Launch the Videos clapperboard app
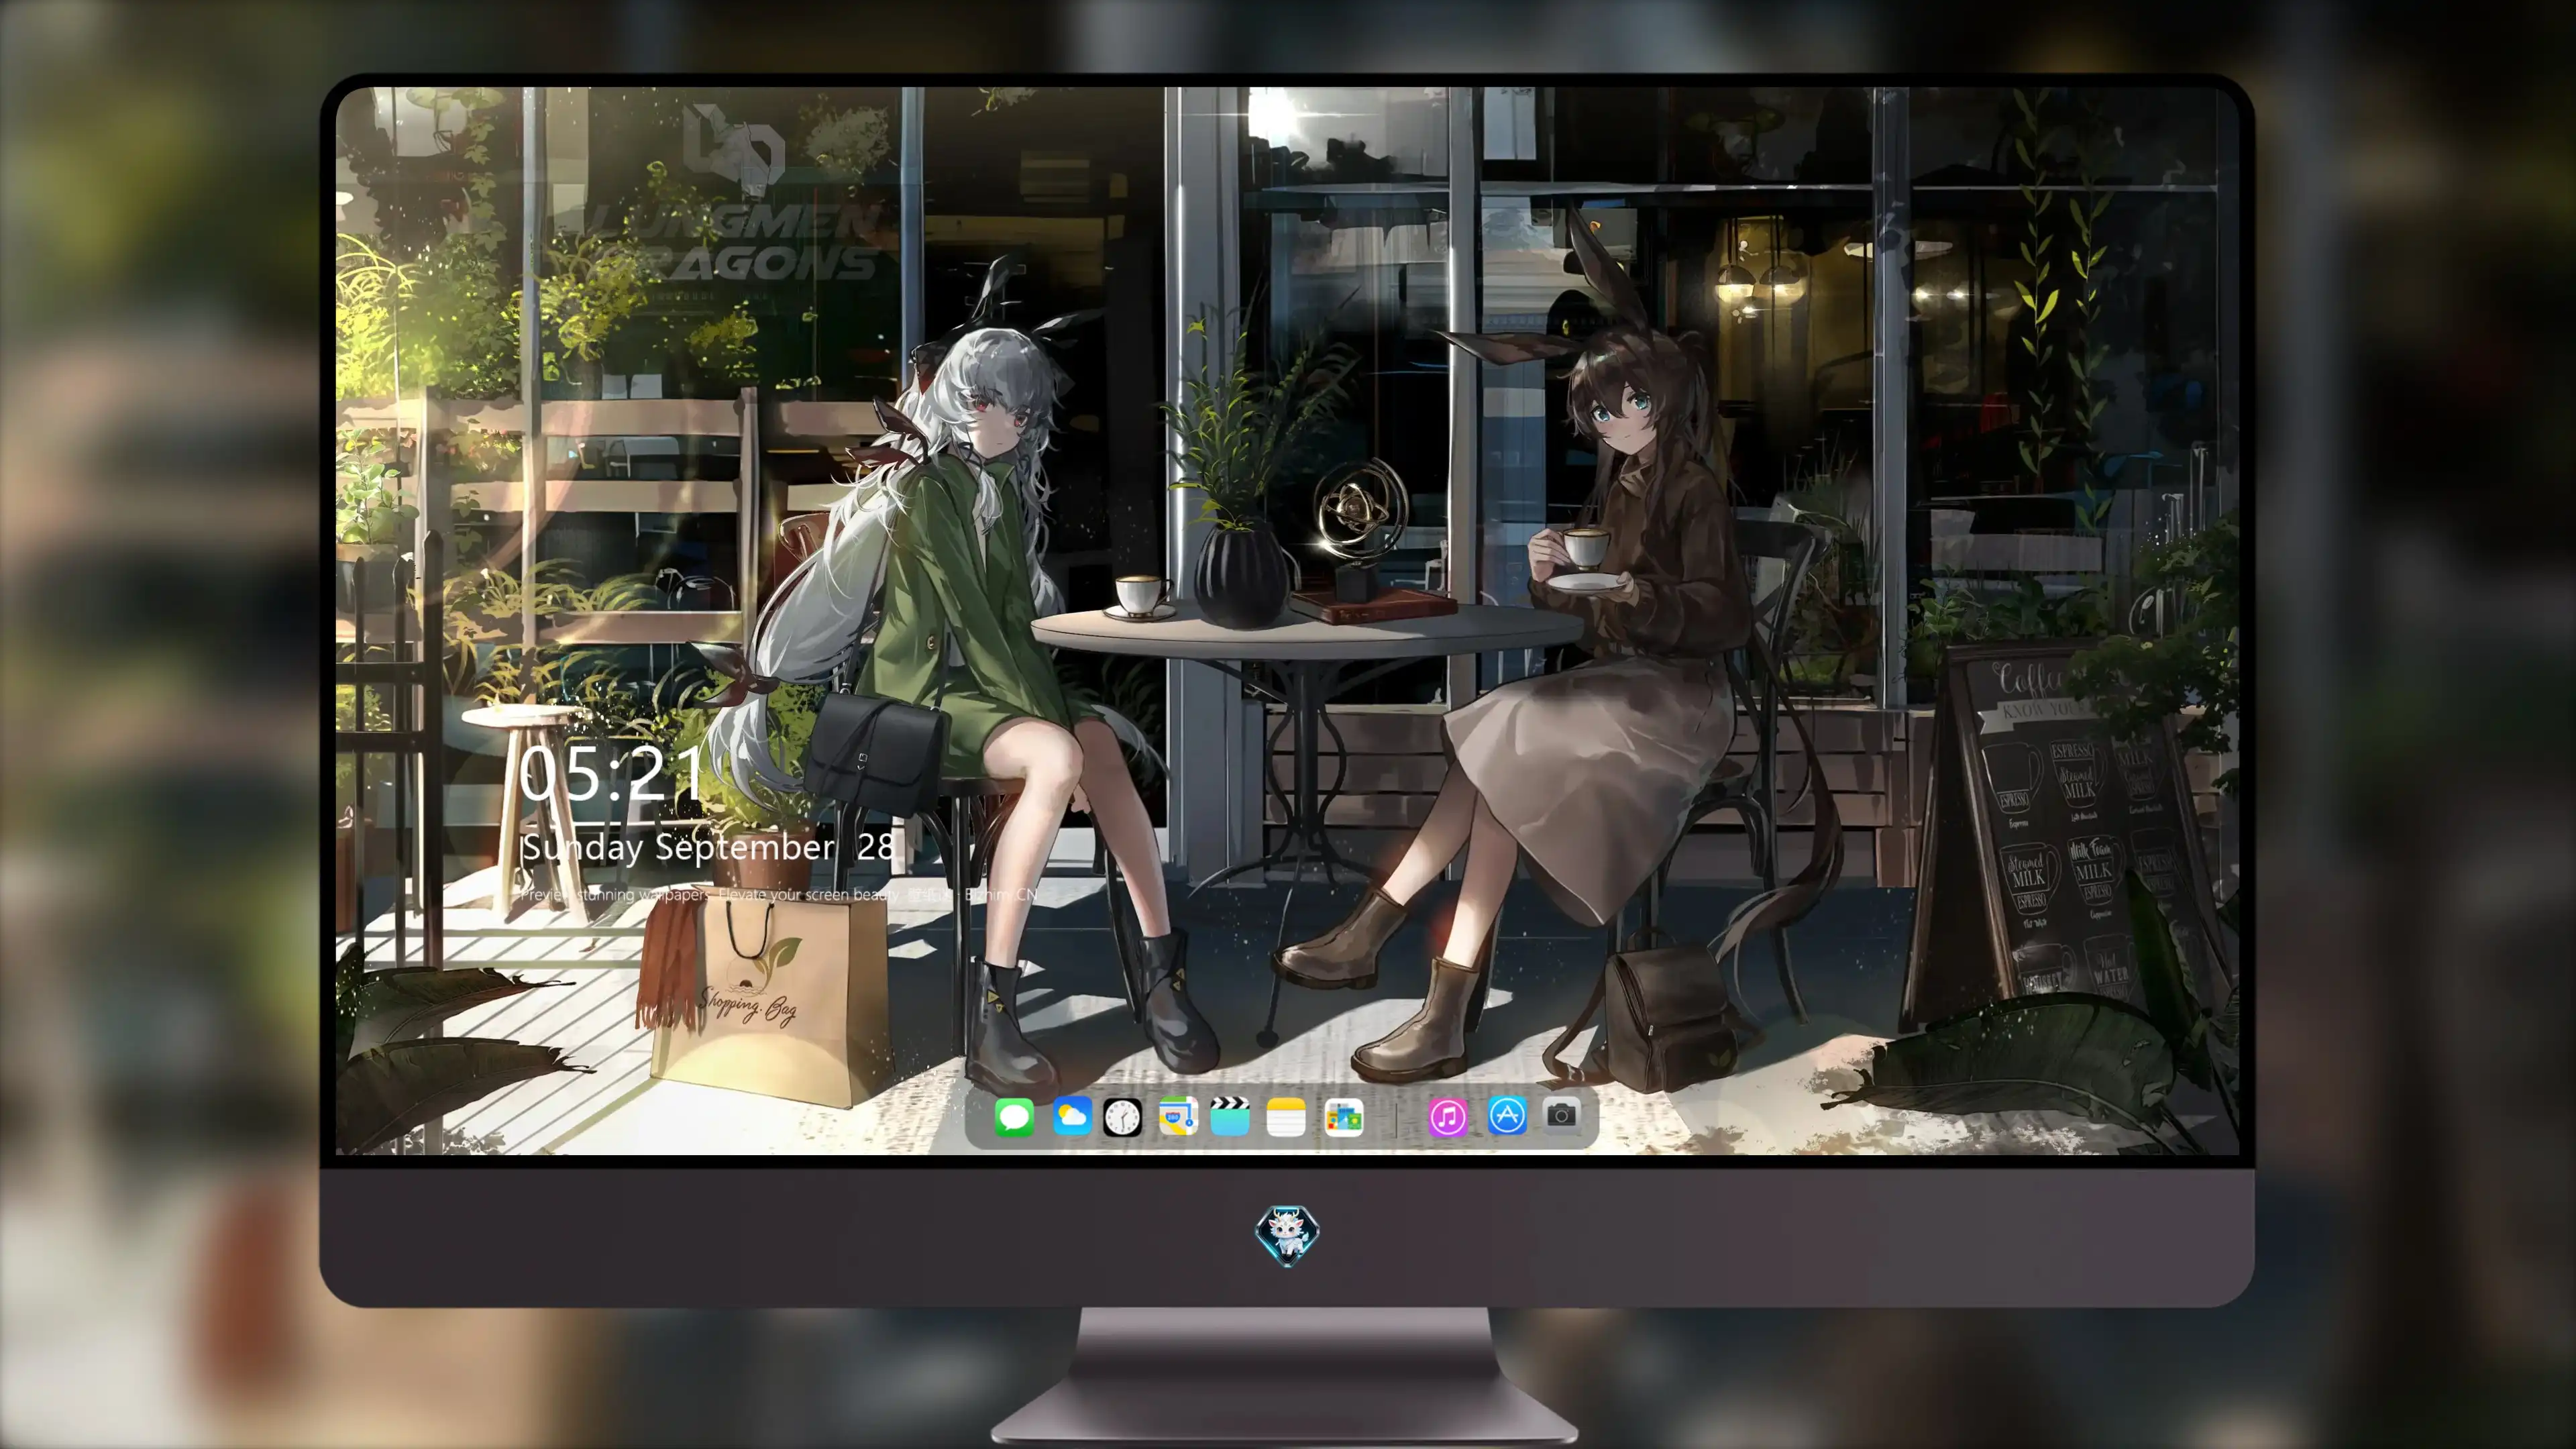 1230,1116
